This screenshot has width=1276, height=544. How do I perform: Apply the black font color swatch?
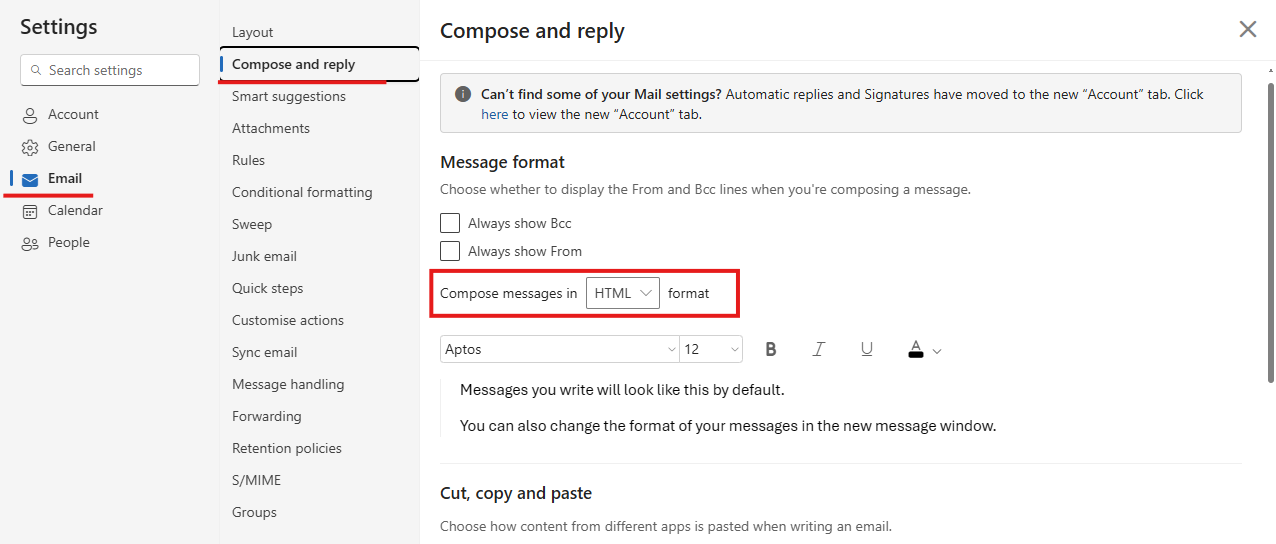[x=915, y=349]
